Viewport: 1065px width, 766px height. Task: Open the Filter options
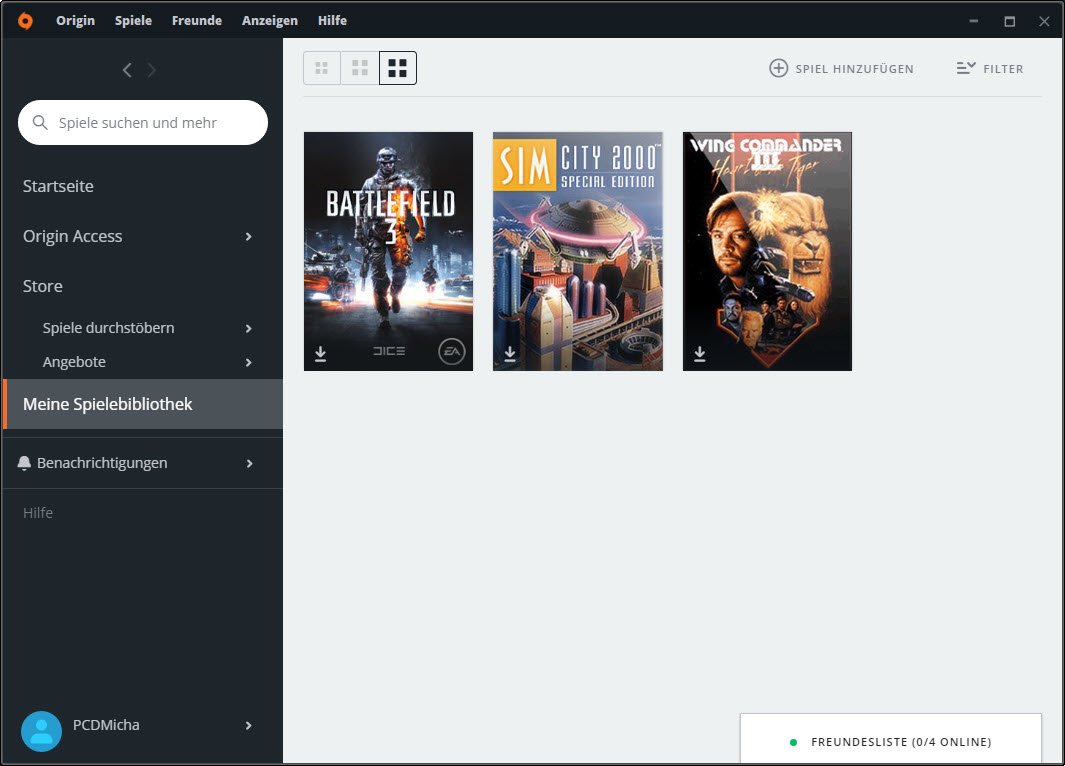coord(989,69)
